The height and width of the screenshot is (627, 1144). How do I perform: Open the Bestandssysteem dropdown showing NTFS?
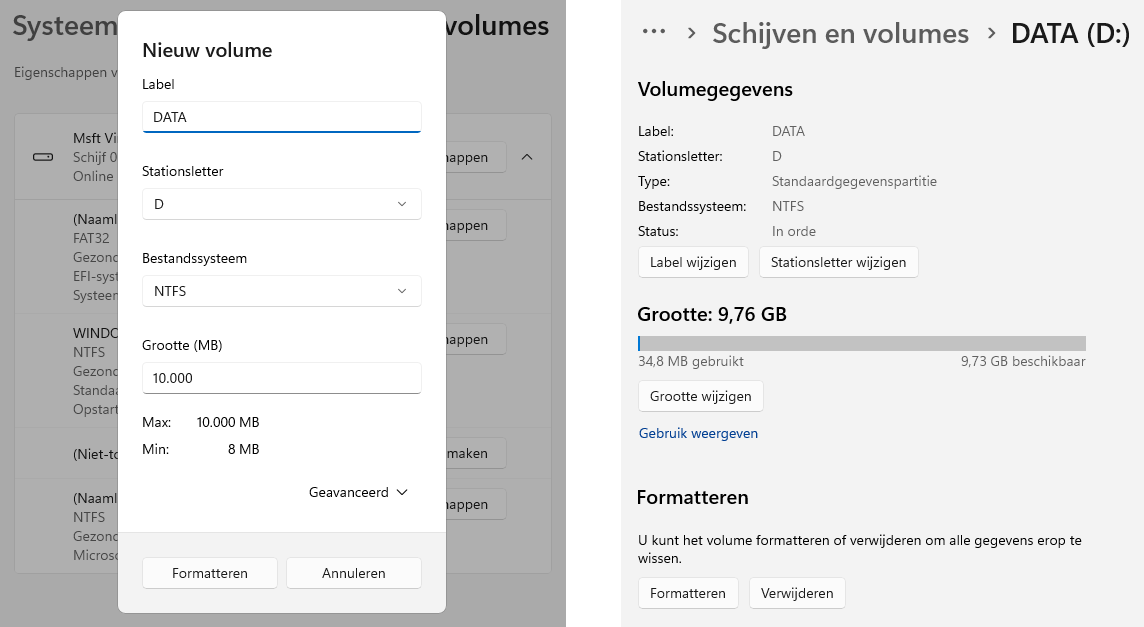click(282, 291)
